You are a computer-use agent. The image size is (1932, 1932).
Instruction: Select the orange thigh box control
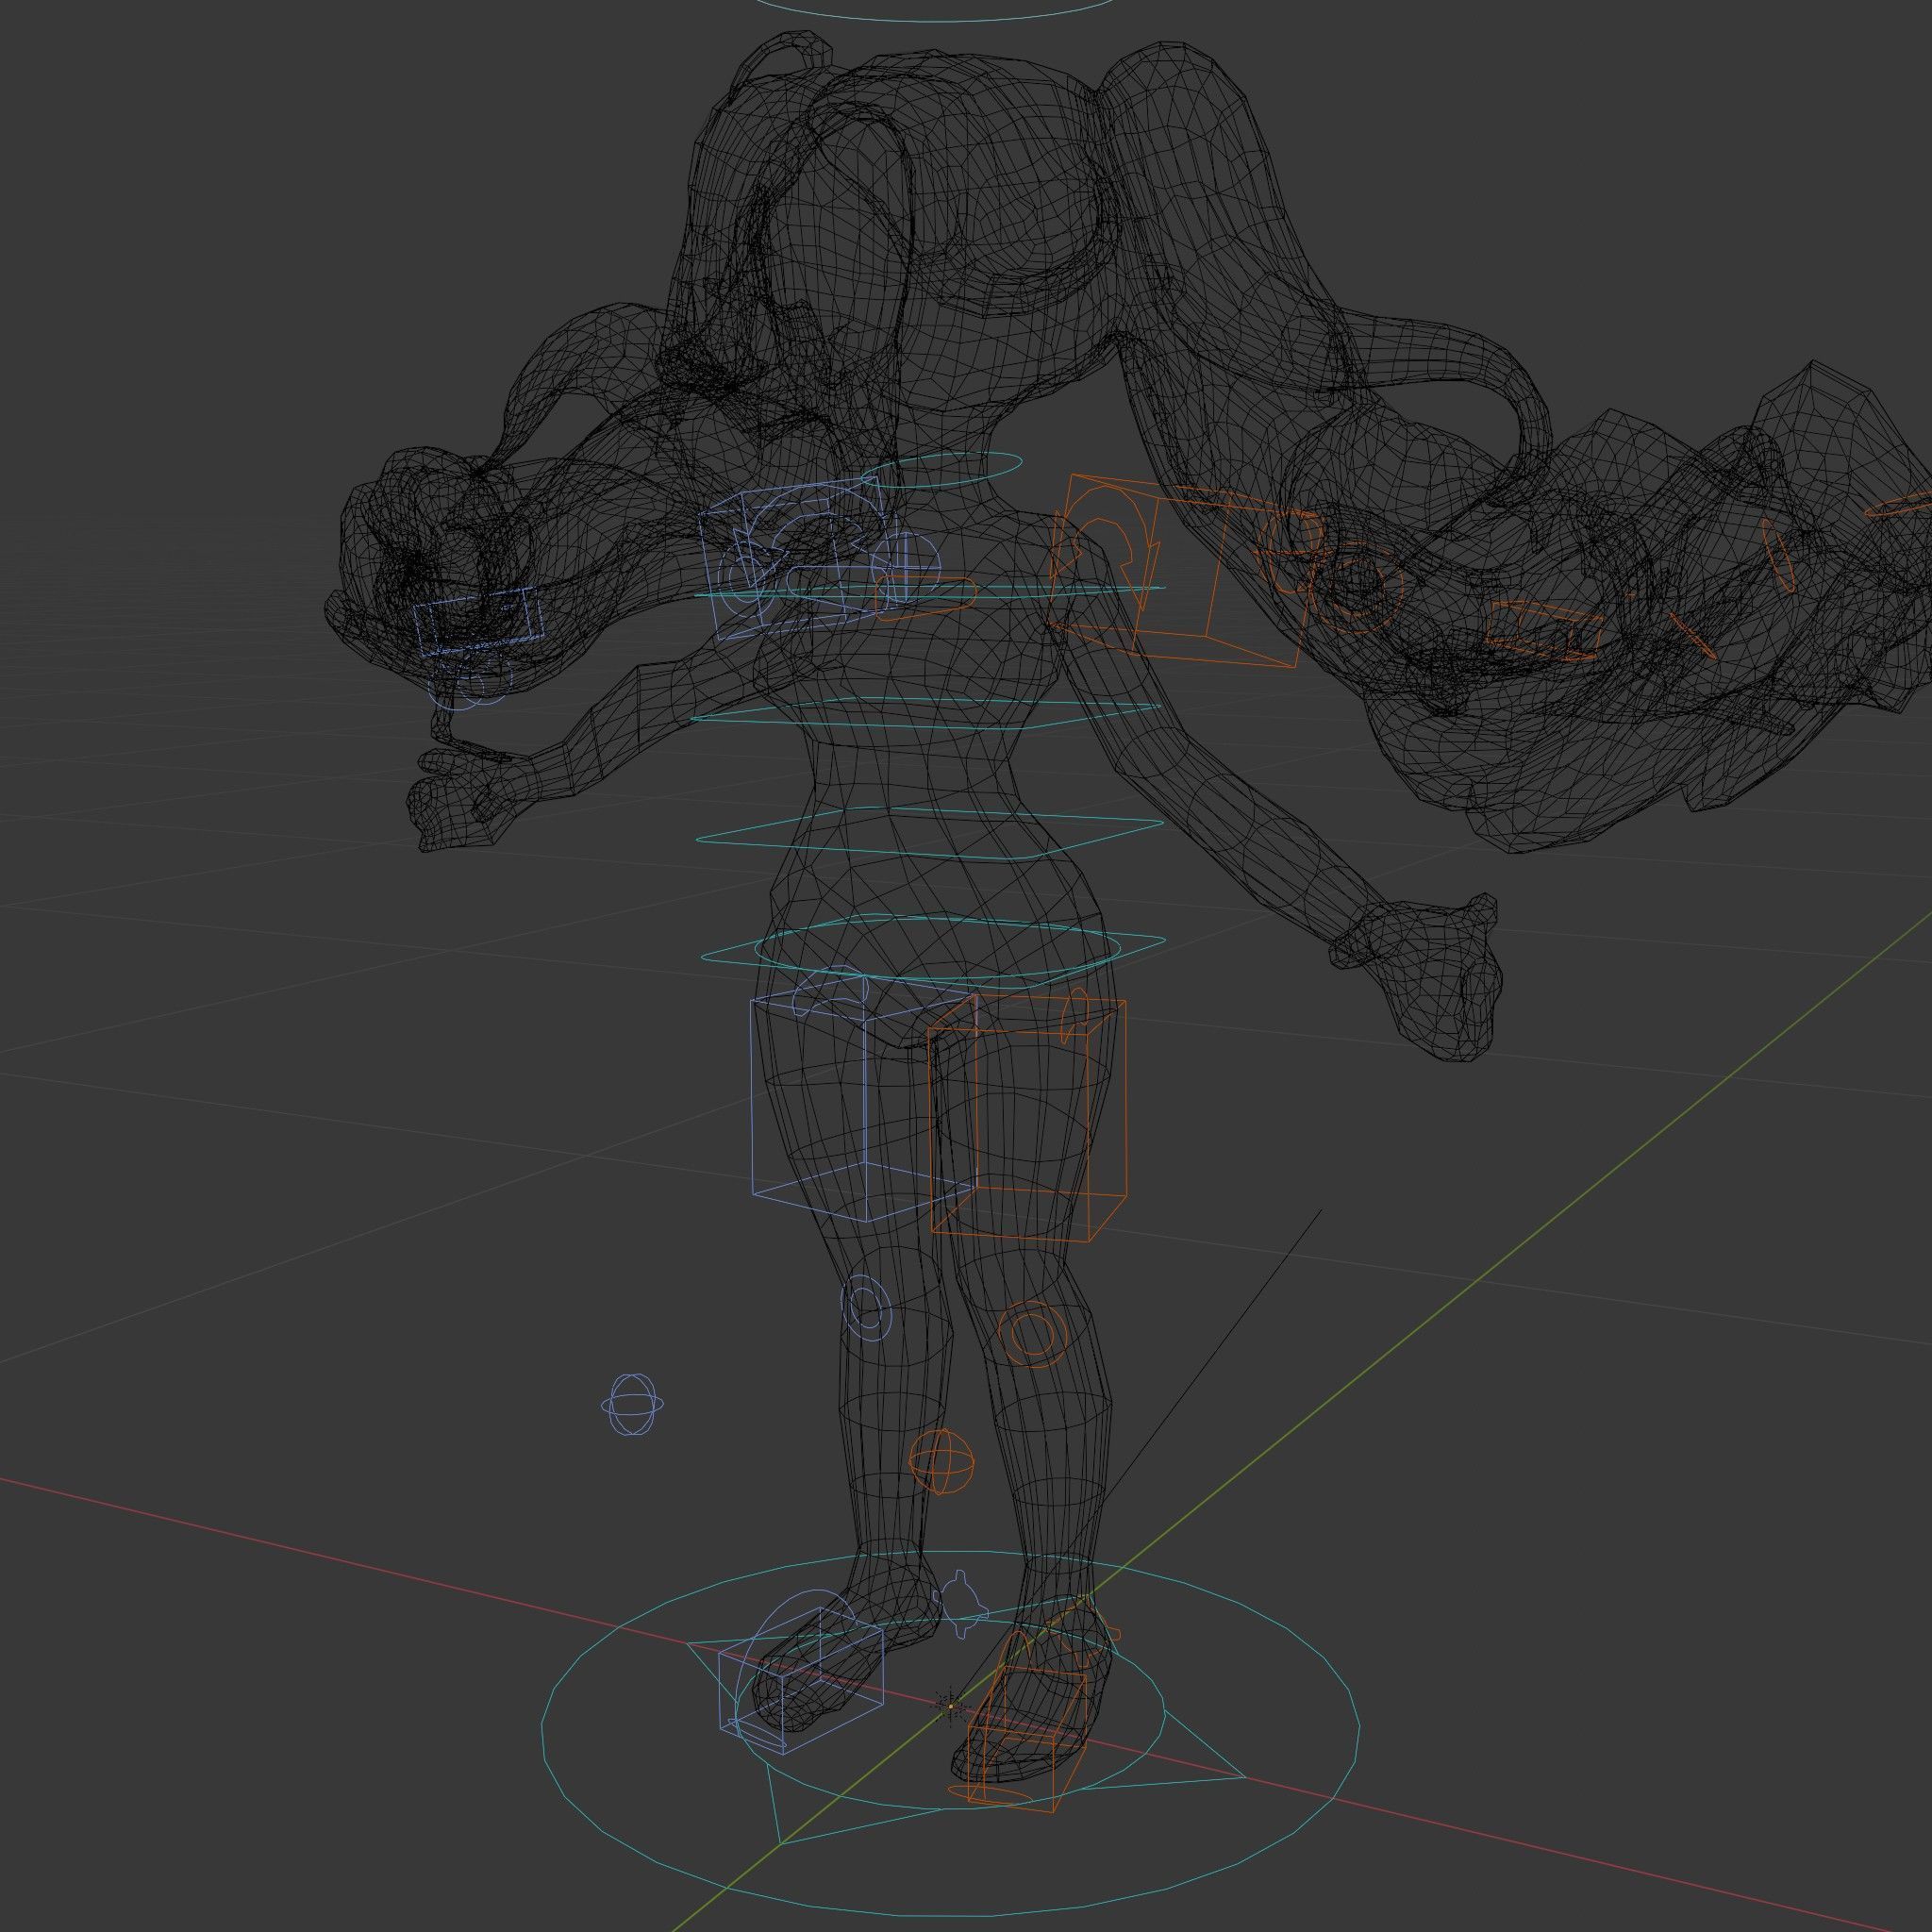(1028, 1120)
